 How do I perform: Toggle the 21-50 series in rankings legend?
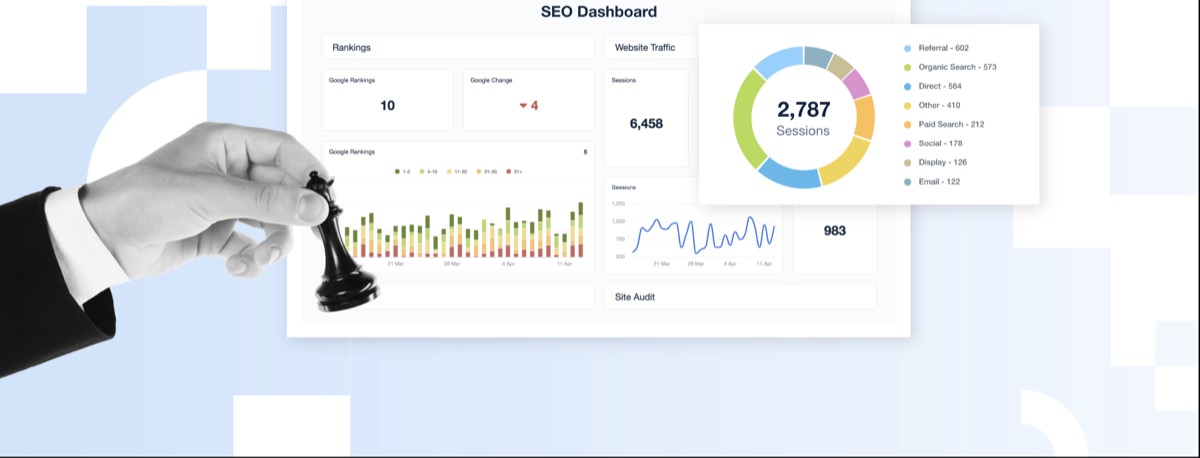[487, 171]
